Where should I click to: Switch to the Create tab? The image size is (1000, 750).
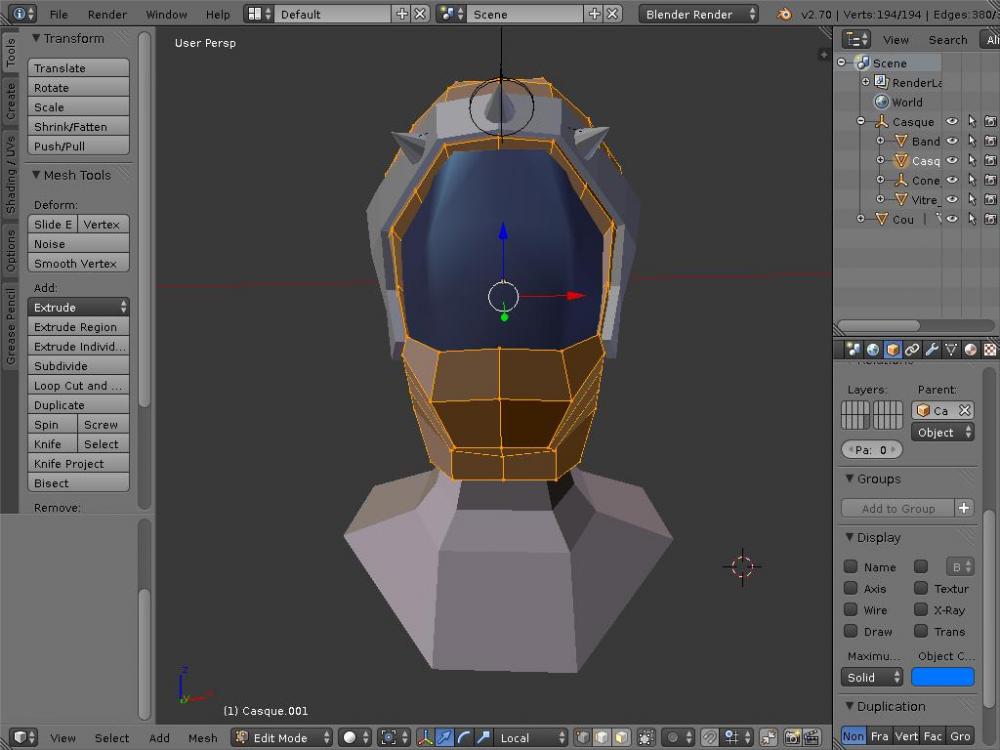point(11,102)
